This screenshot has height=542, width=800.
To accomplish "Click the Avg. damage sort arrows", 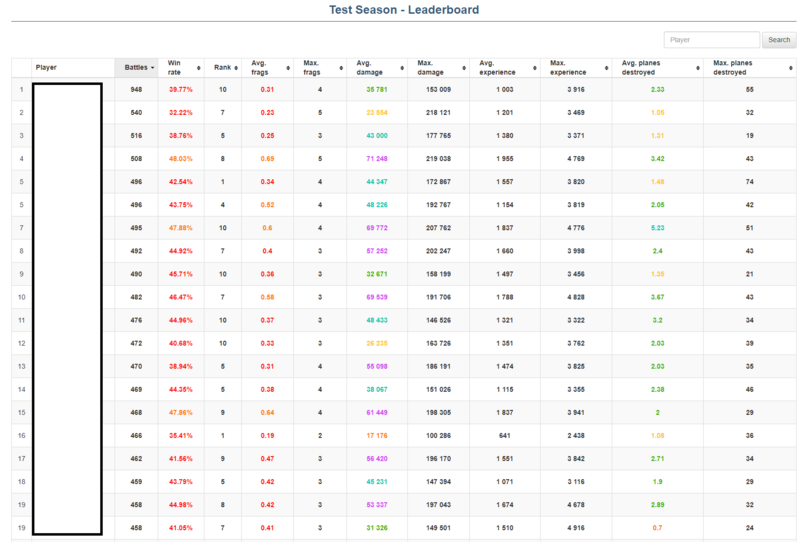I will [x=402, y=68].
